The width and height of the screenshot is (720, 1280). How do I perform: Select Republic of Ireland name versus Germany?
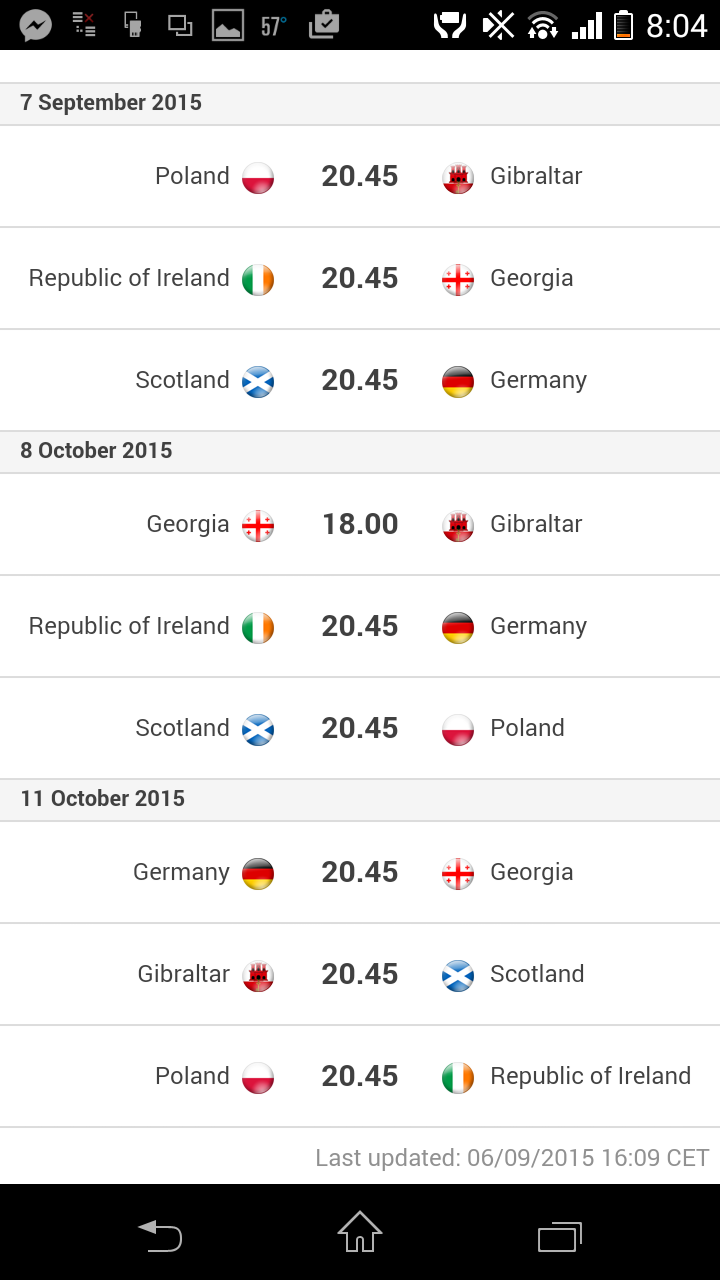[x=129, y=626]
